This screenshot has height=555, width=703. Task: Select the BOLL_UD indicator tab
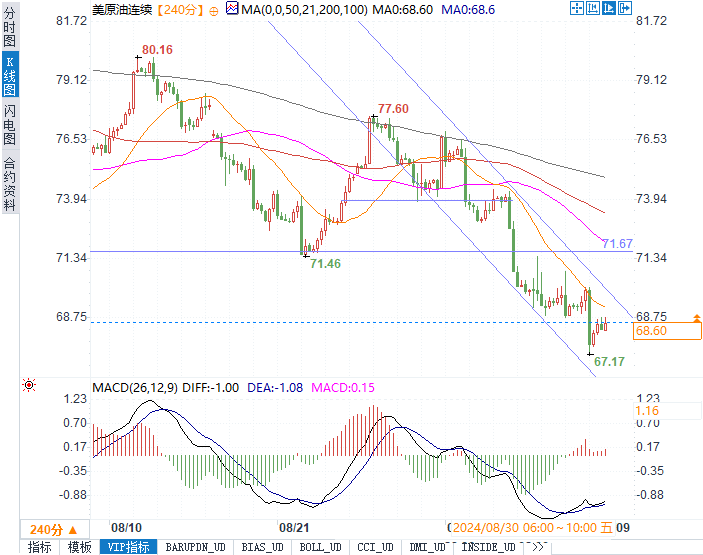click(x=320, y=547)
